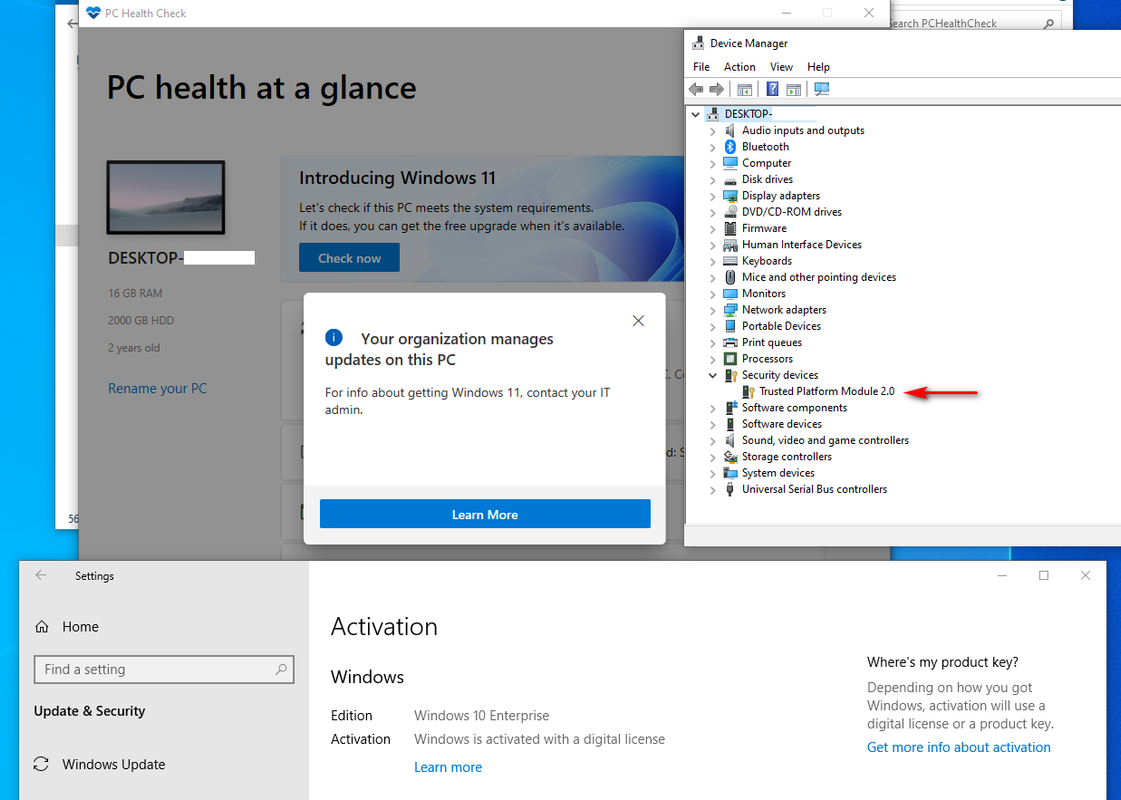Click the Firmware chip icon

pyautogui.click(x=730, y=228)
